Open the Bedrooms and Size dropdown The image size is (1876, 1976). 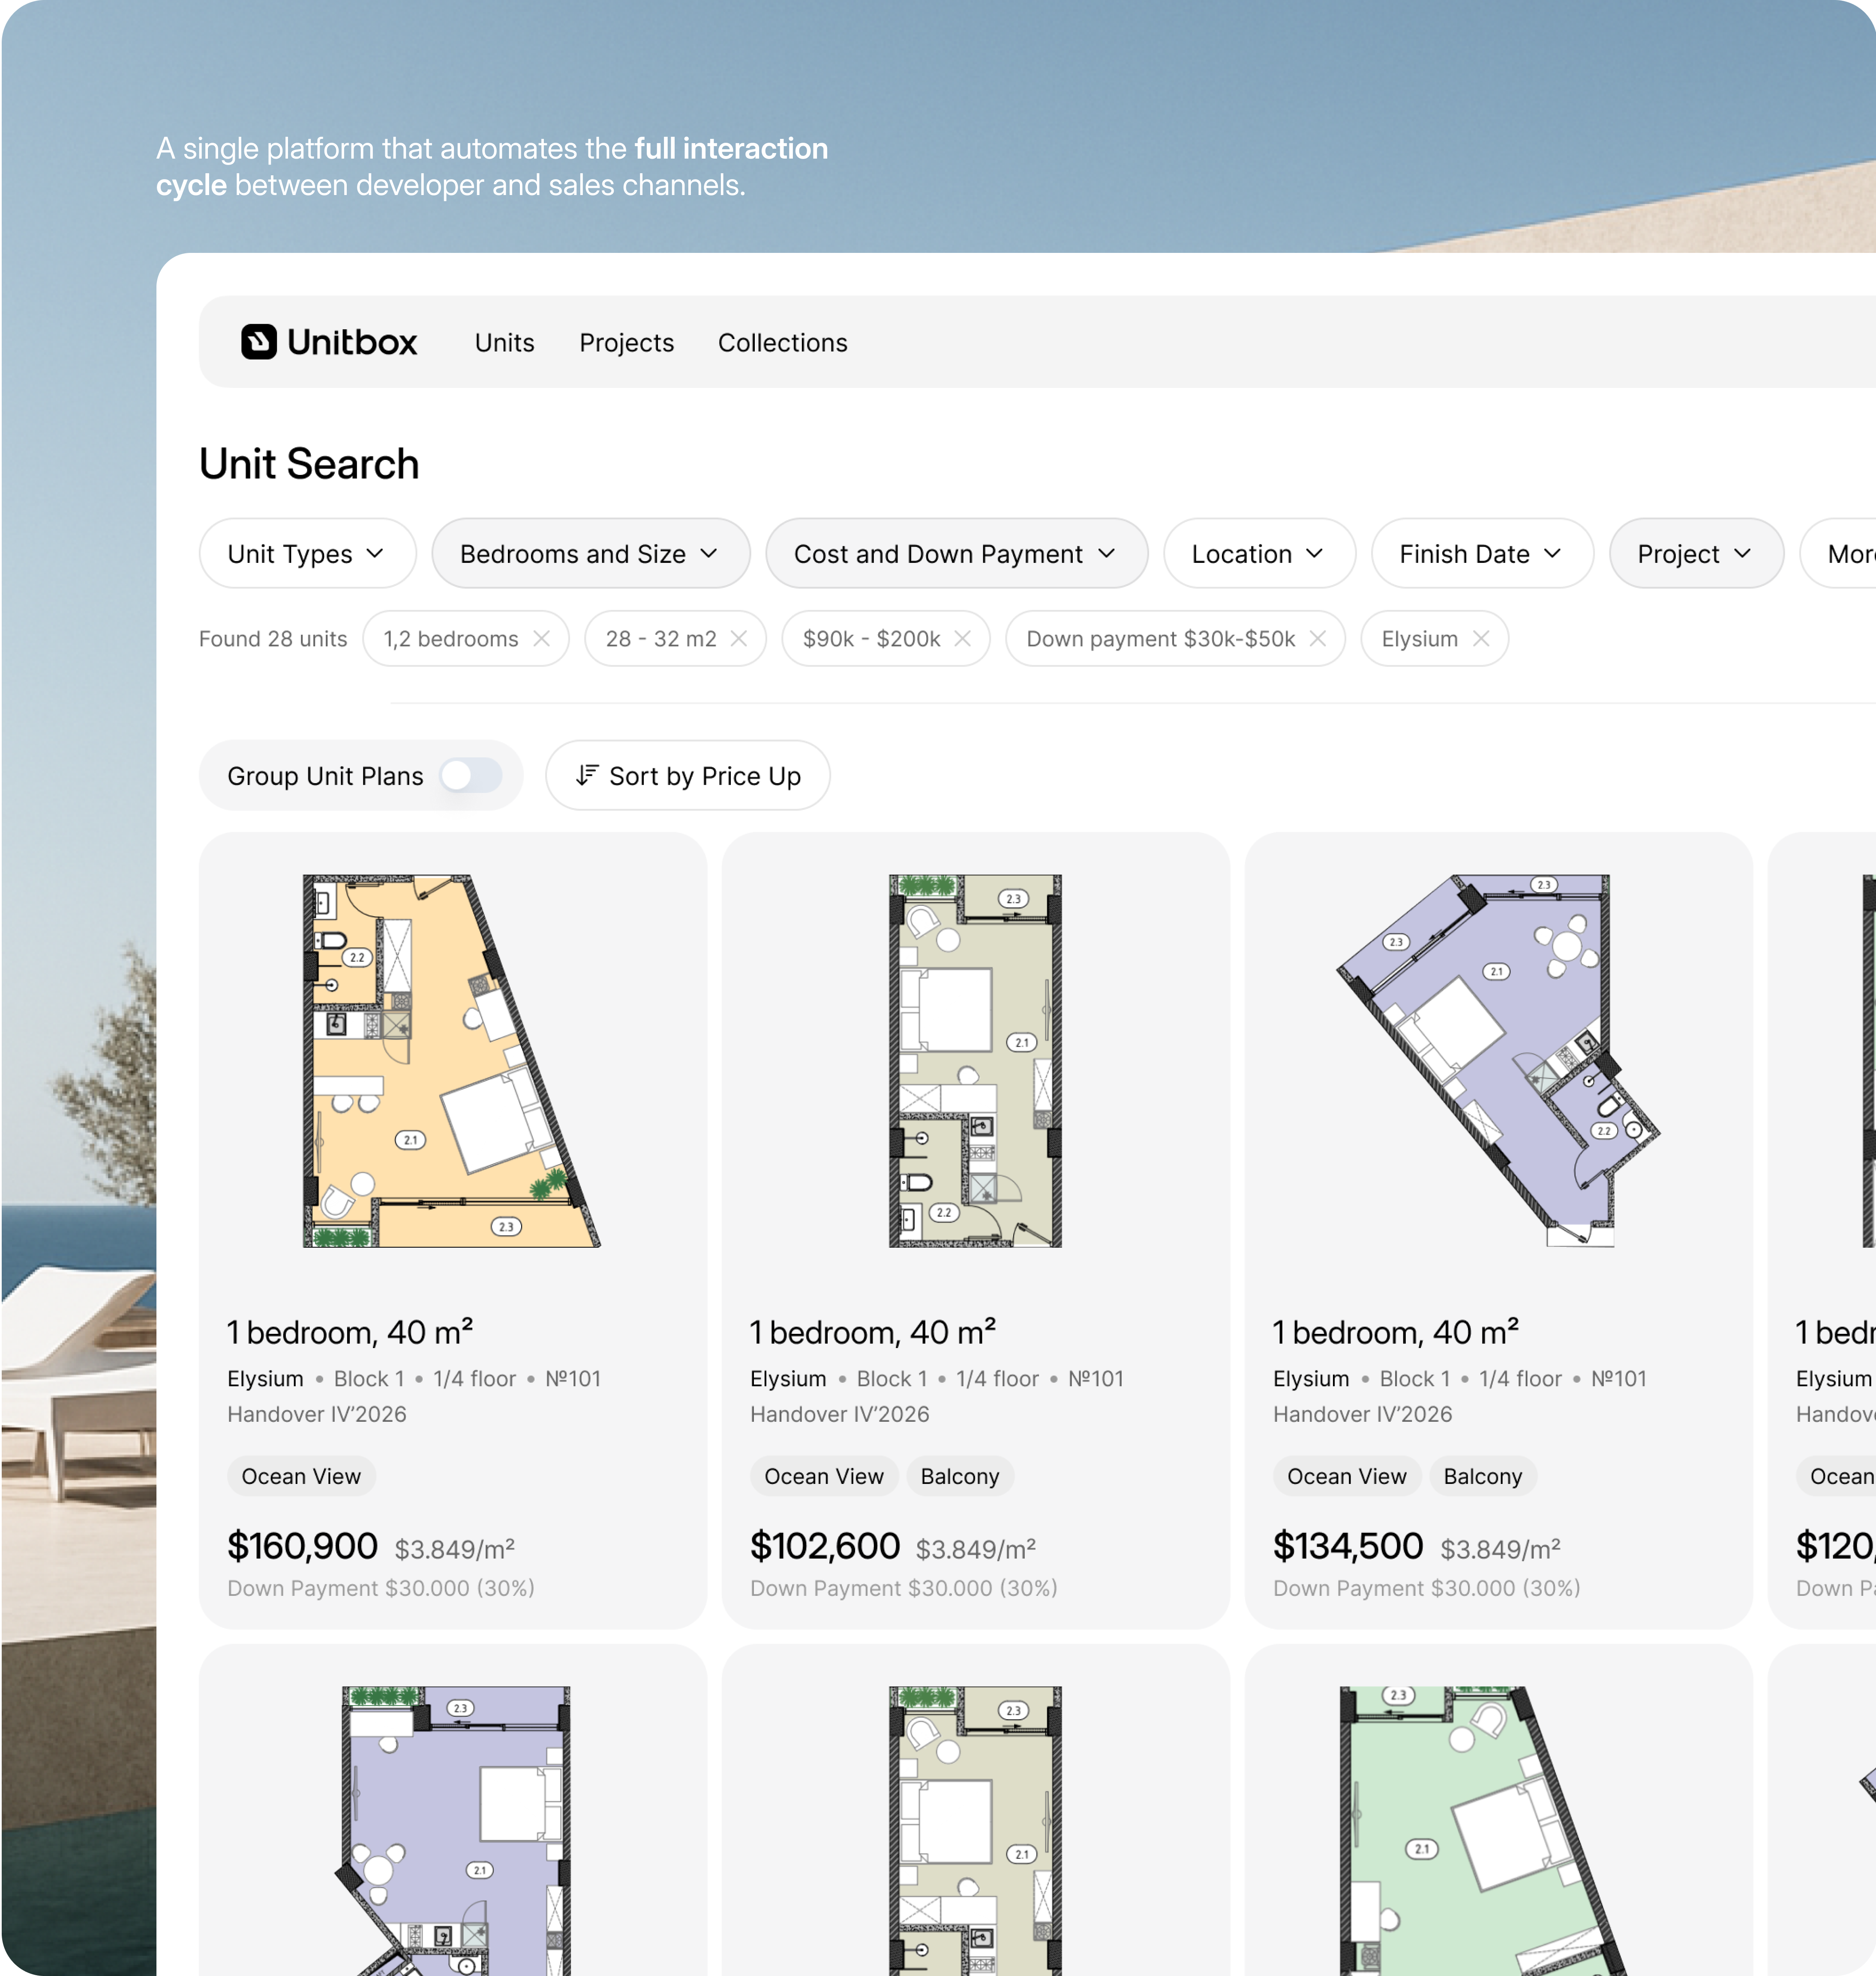590,554
